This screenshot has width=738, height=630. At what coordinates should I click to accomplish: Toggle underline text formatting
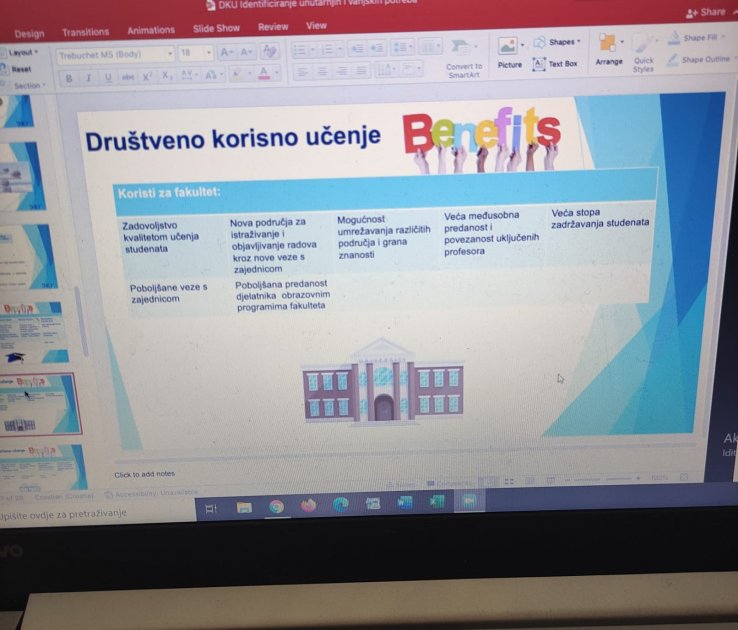107,78
